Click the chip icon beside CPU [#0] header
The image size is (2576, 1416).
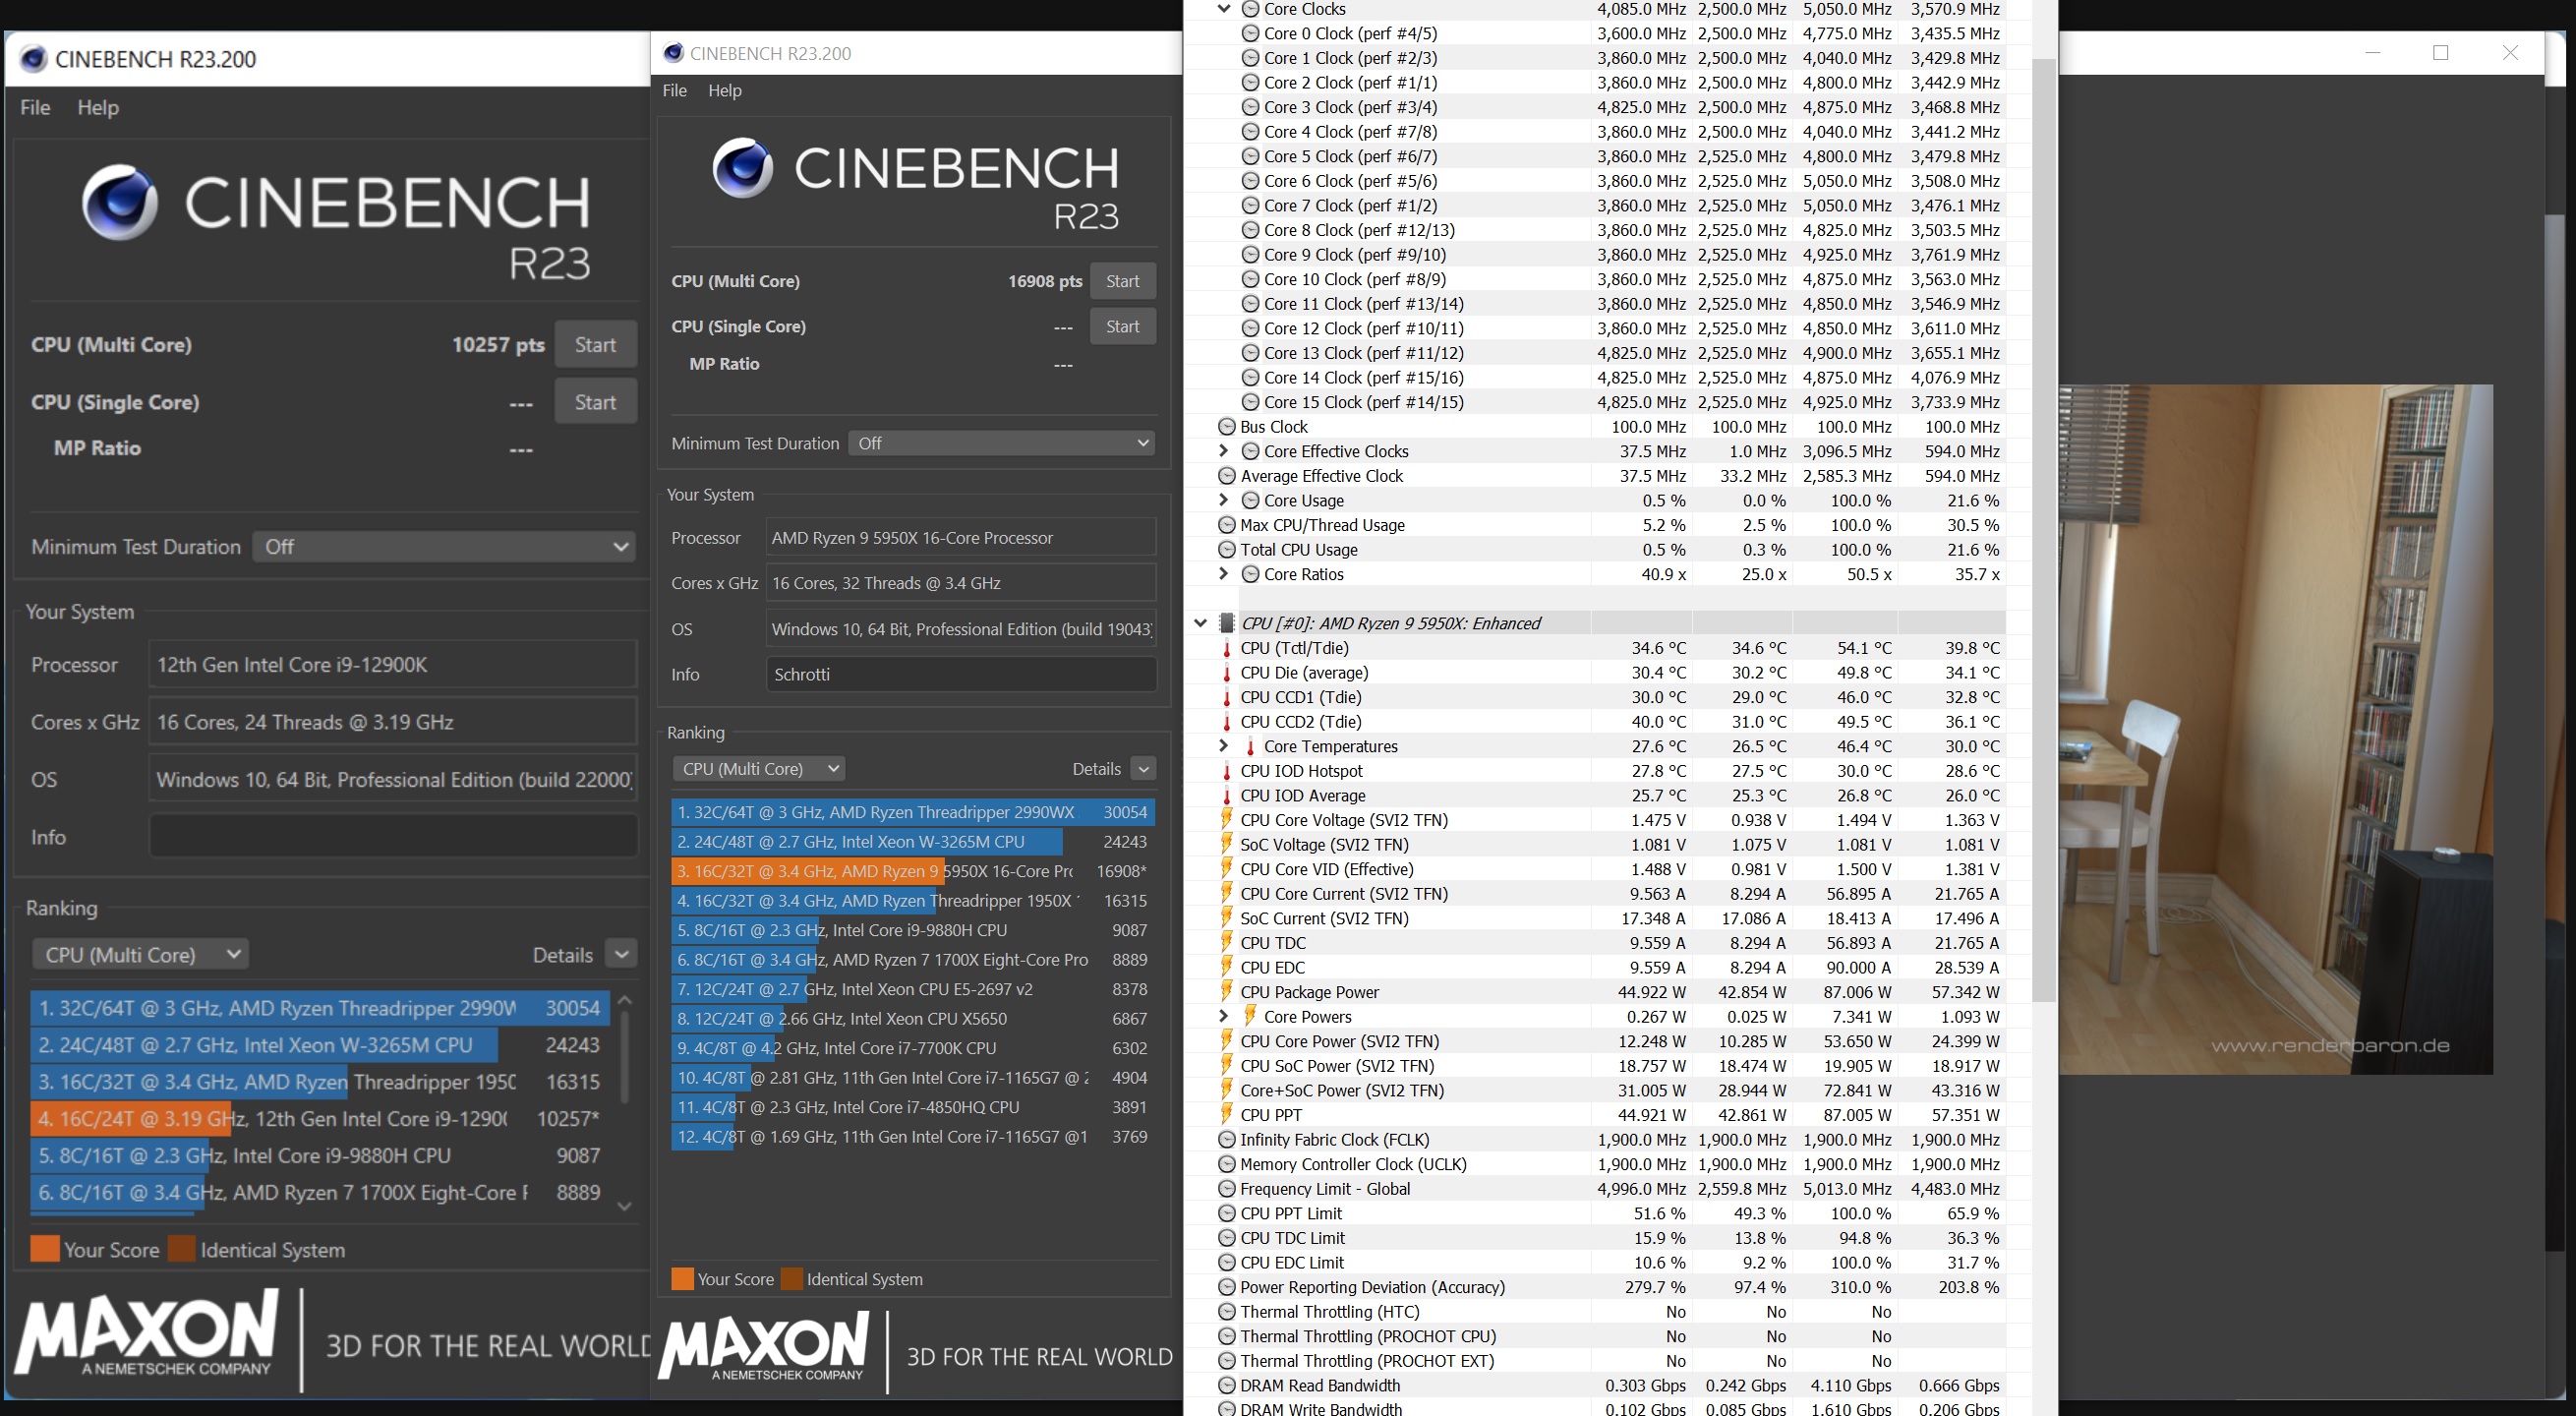pyautogui.click(x=1227, y=623)
